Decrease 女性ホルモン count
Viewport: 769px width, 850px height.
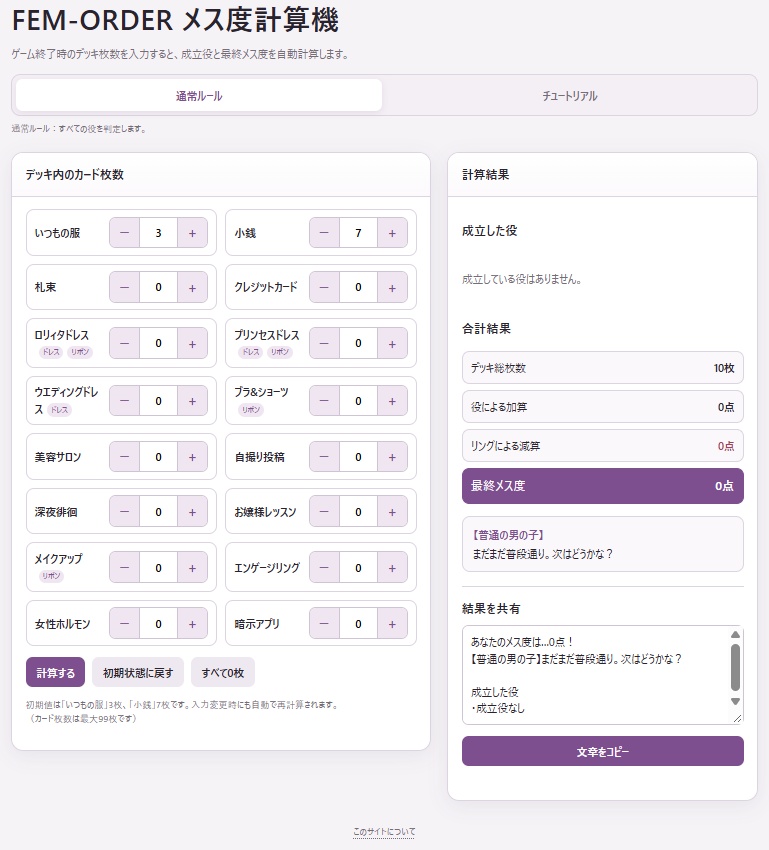(x=125, y=624)
